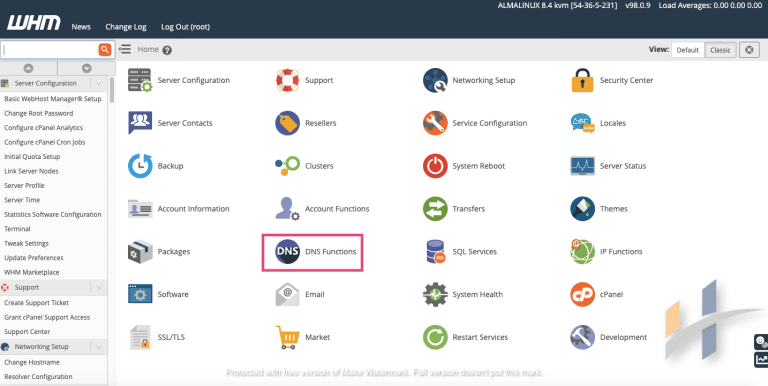This screenshot has height=386, width=768.
Task: Click the System Health gear icon
Action: point(435,294)
